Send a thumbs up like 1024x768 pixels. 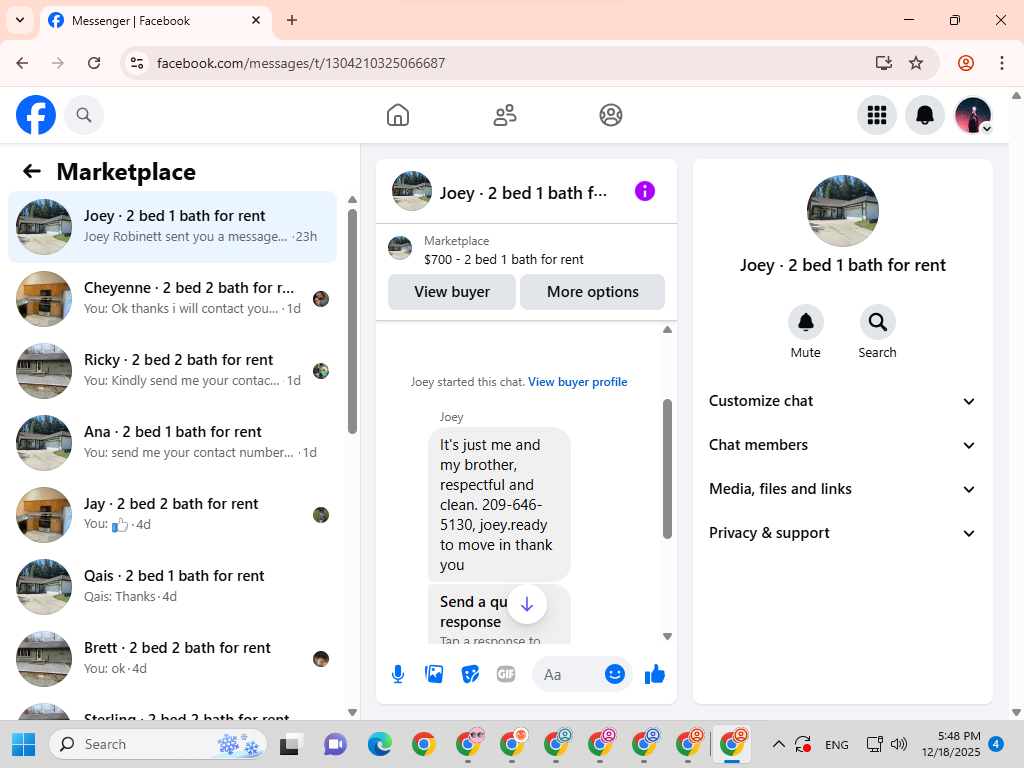tap(654, 674)
